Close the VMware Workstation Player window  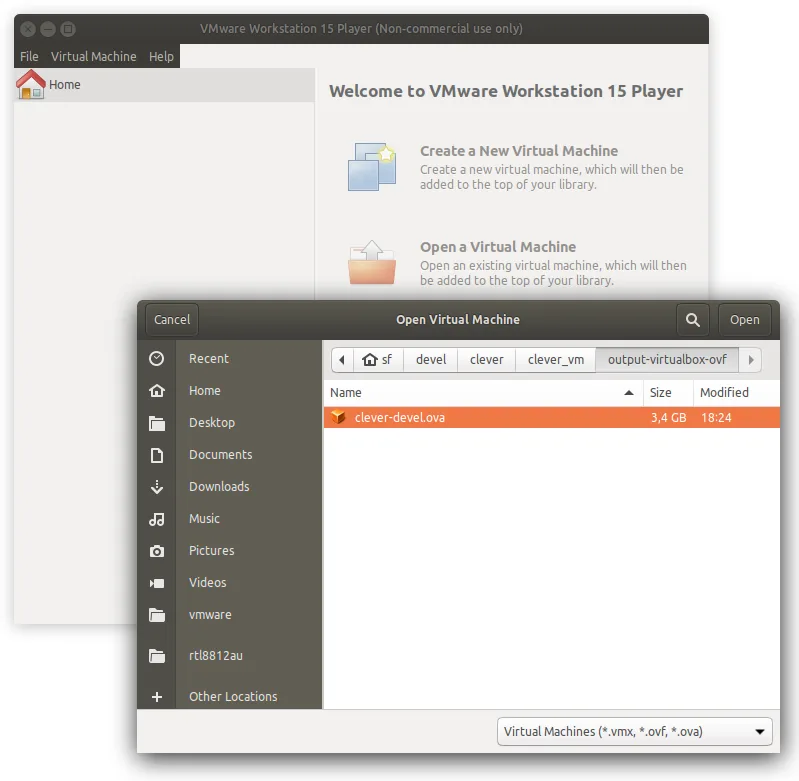[28, 29]
